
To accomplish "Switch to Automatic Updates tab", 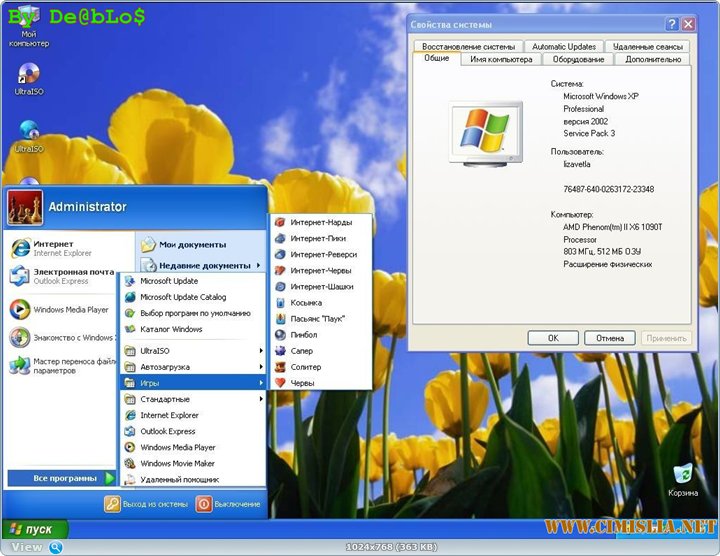I will pyautogui.click(x=563, y=46).
